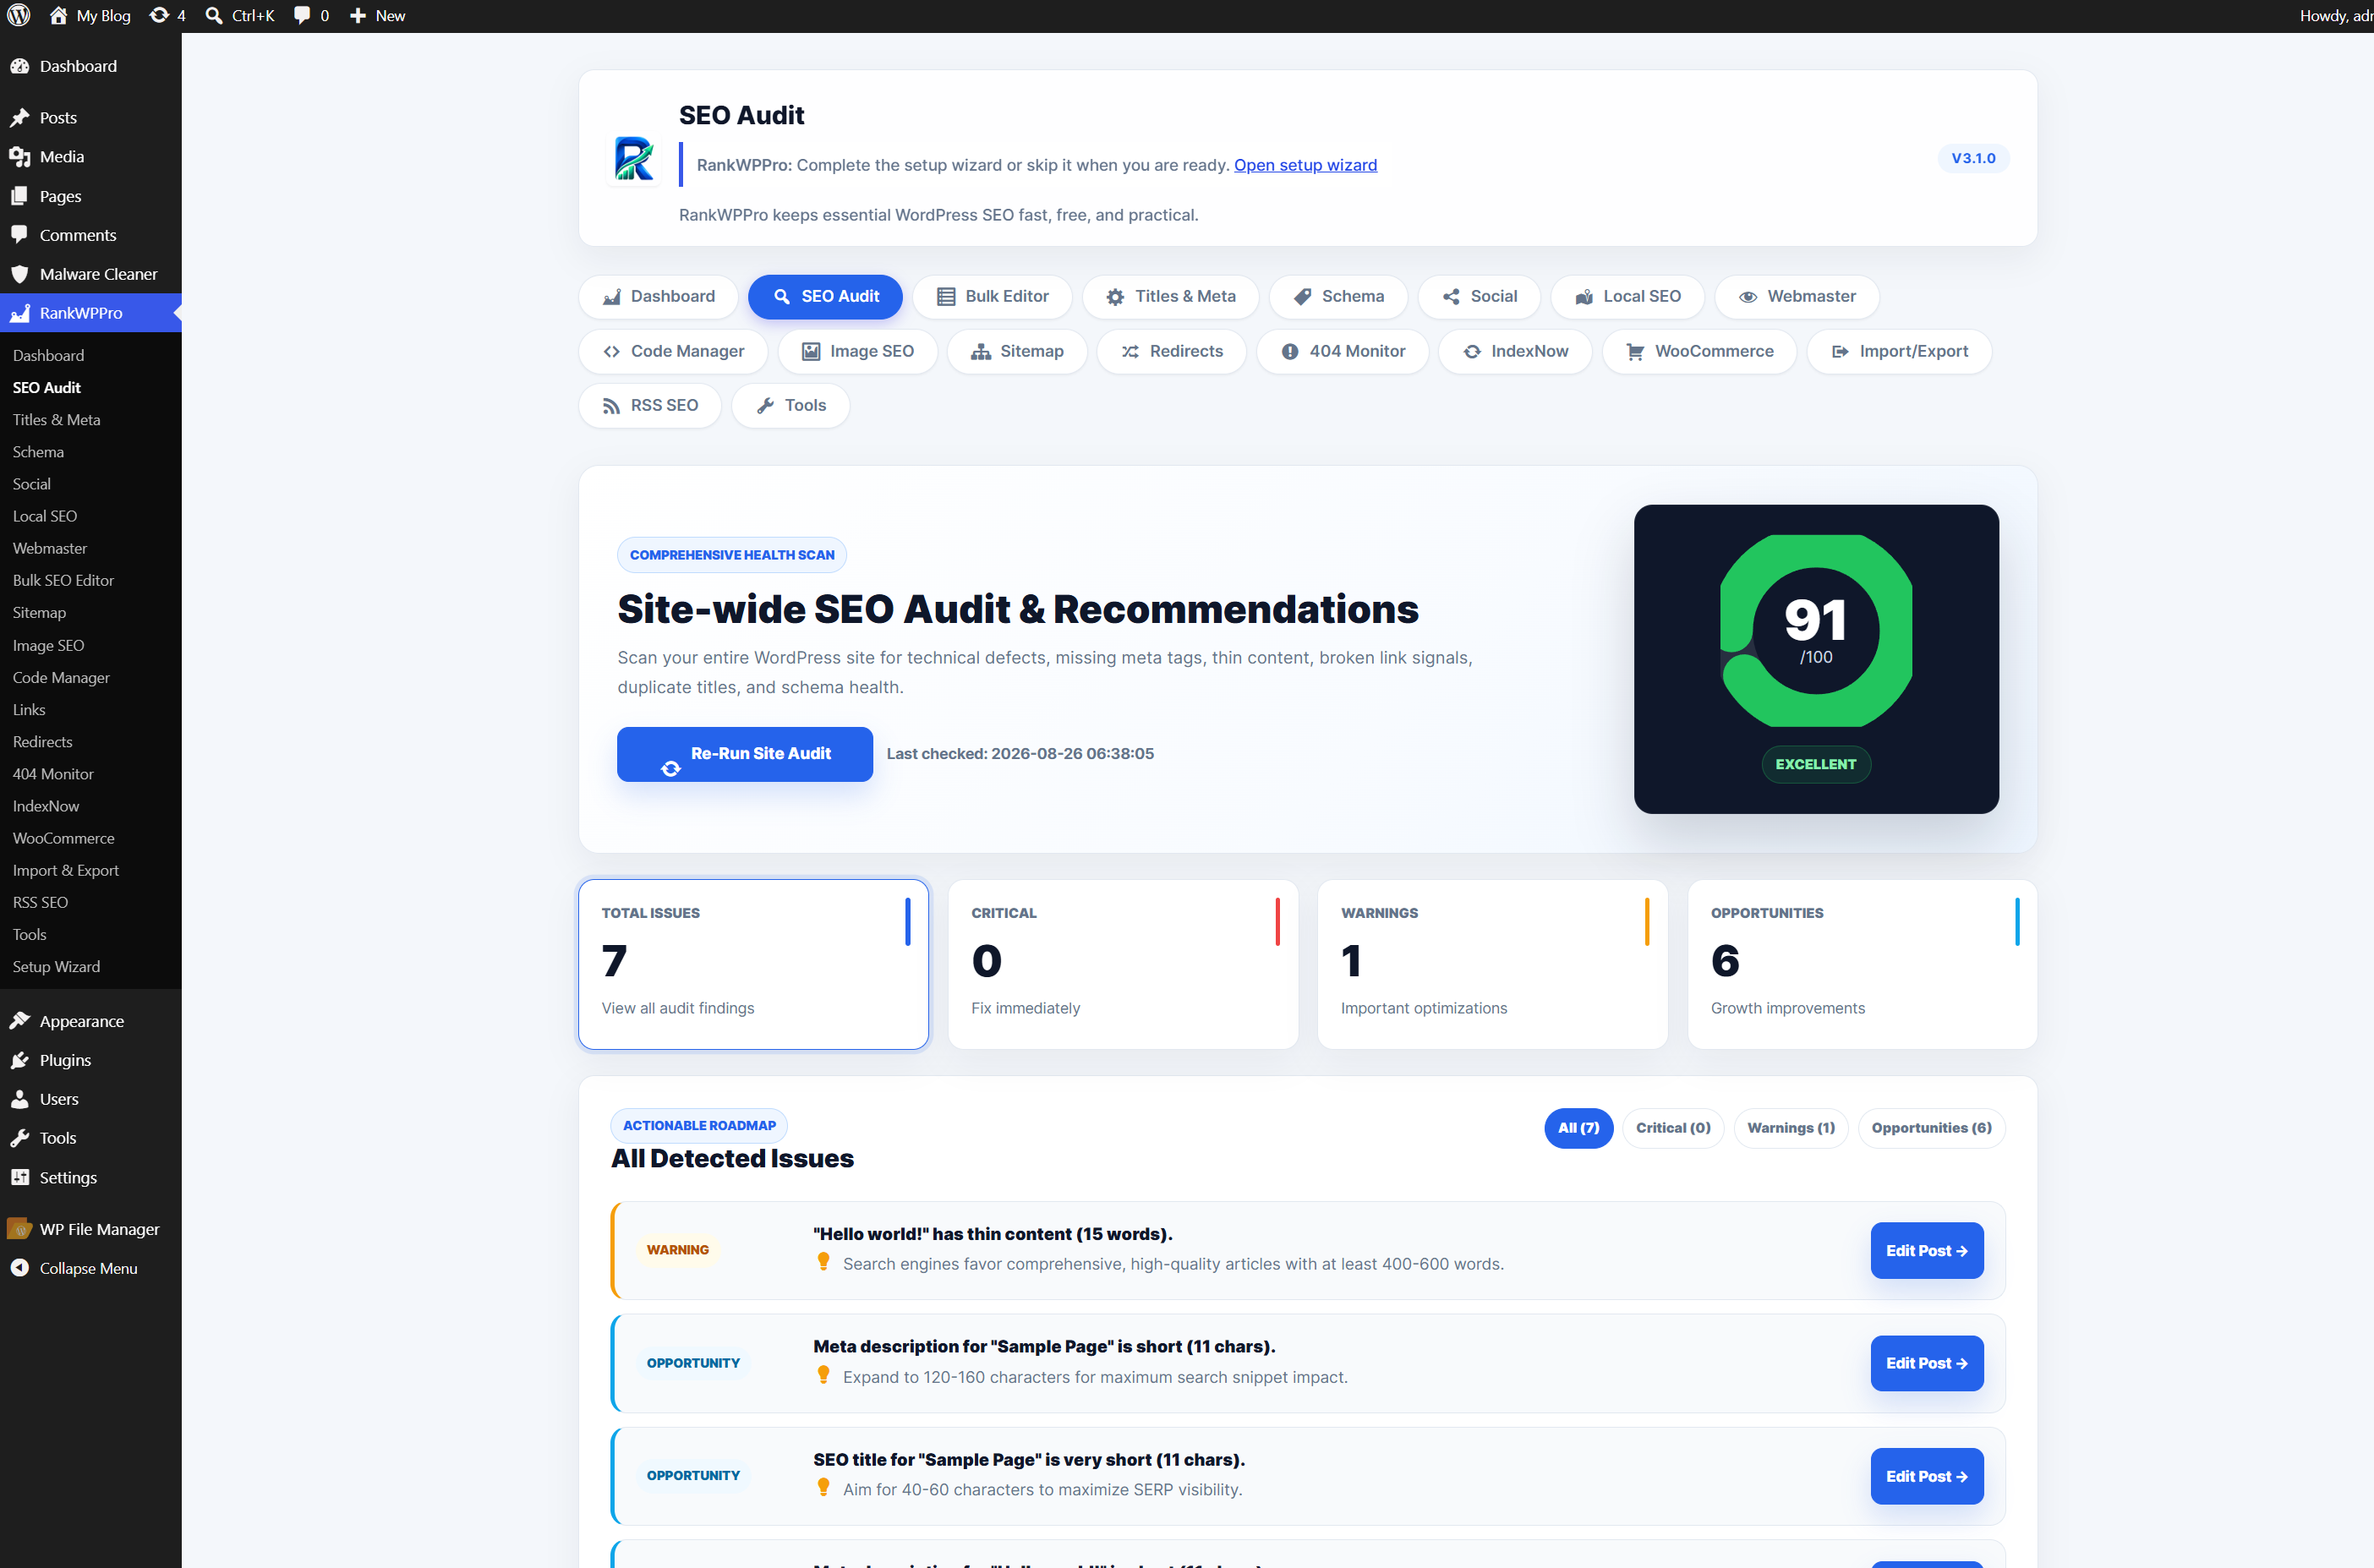Open the Social tab
Screen dimensions: 2374x1568
[x=1479, y=297]
